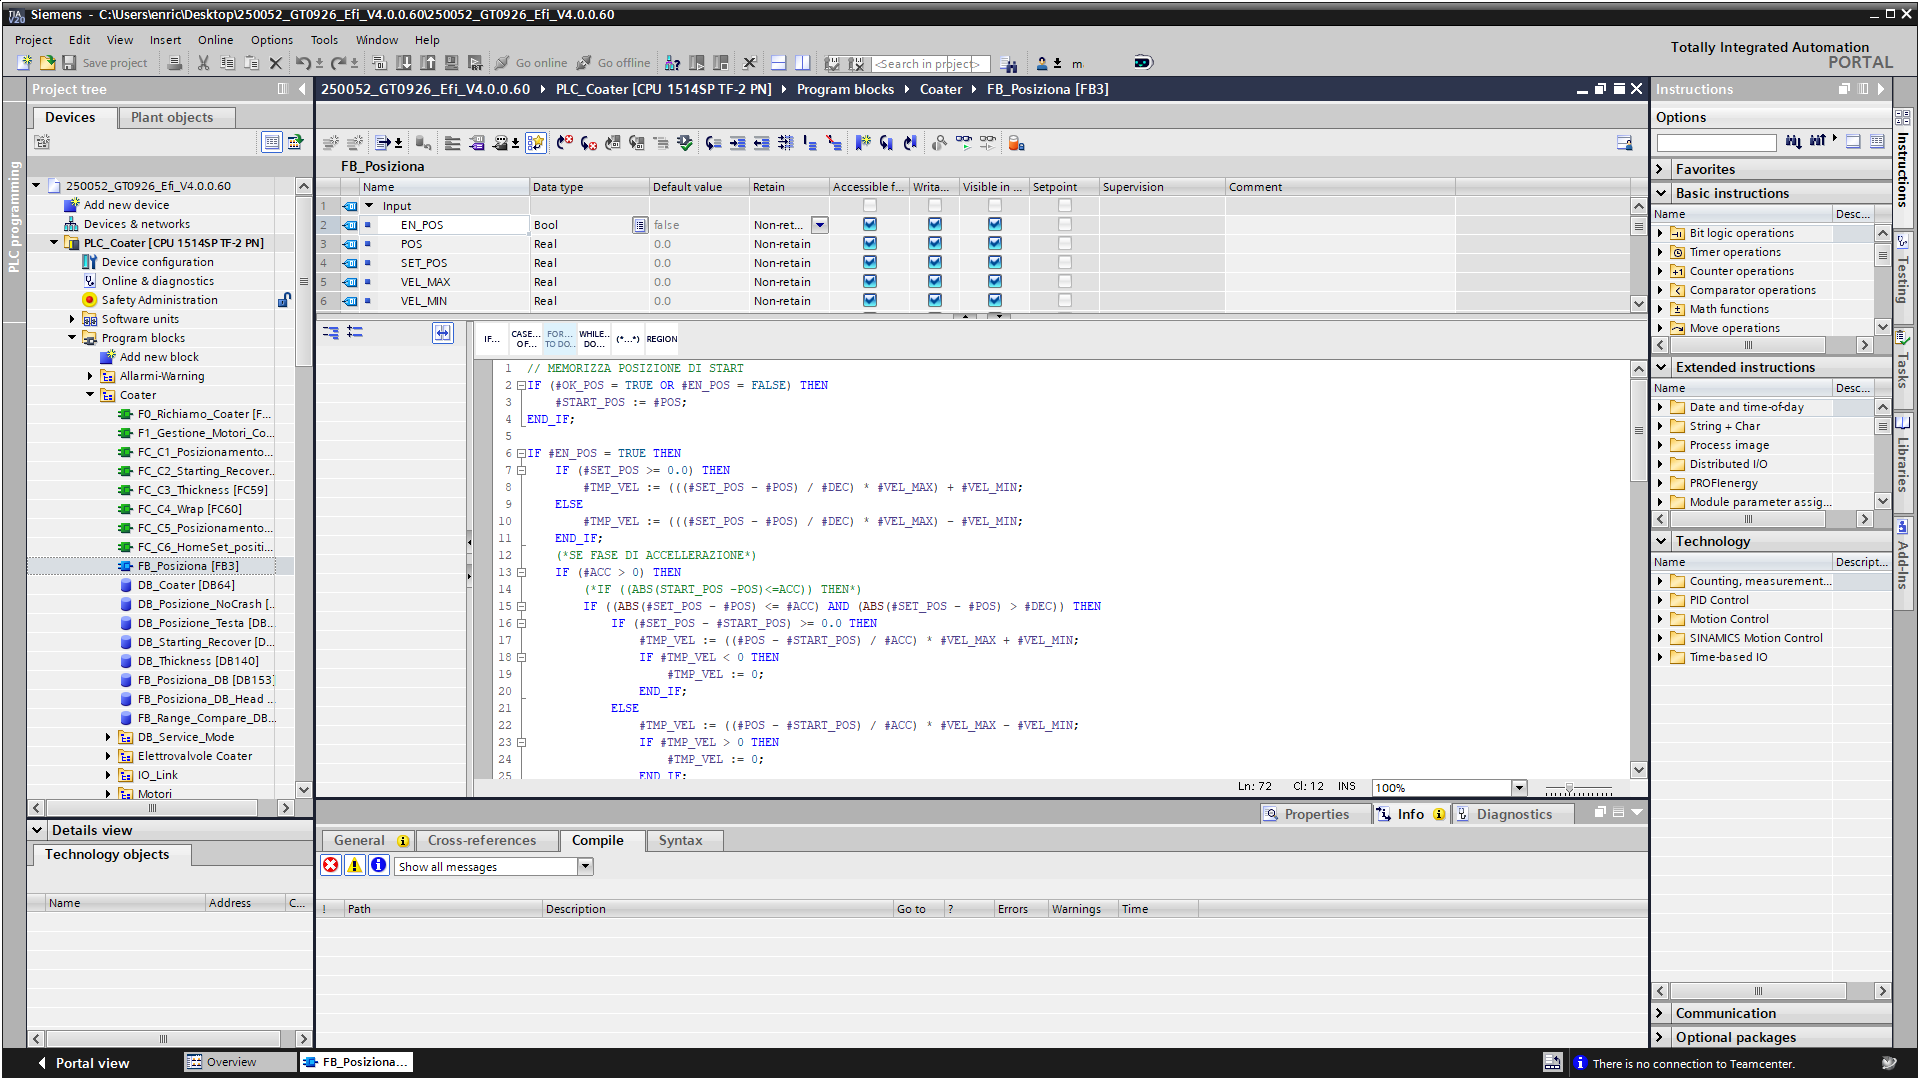
Task: Switch to Portal view
Action: [x=83, y=1063]
